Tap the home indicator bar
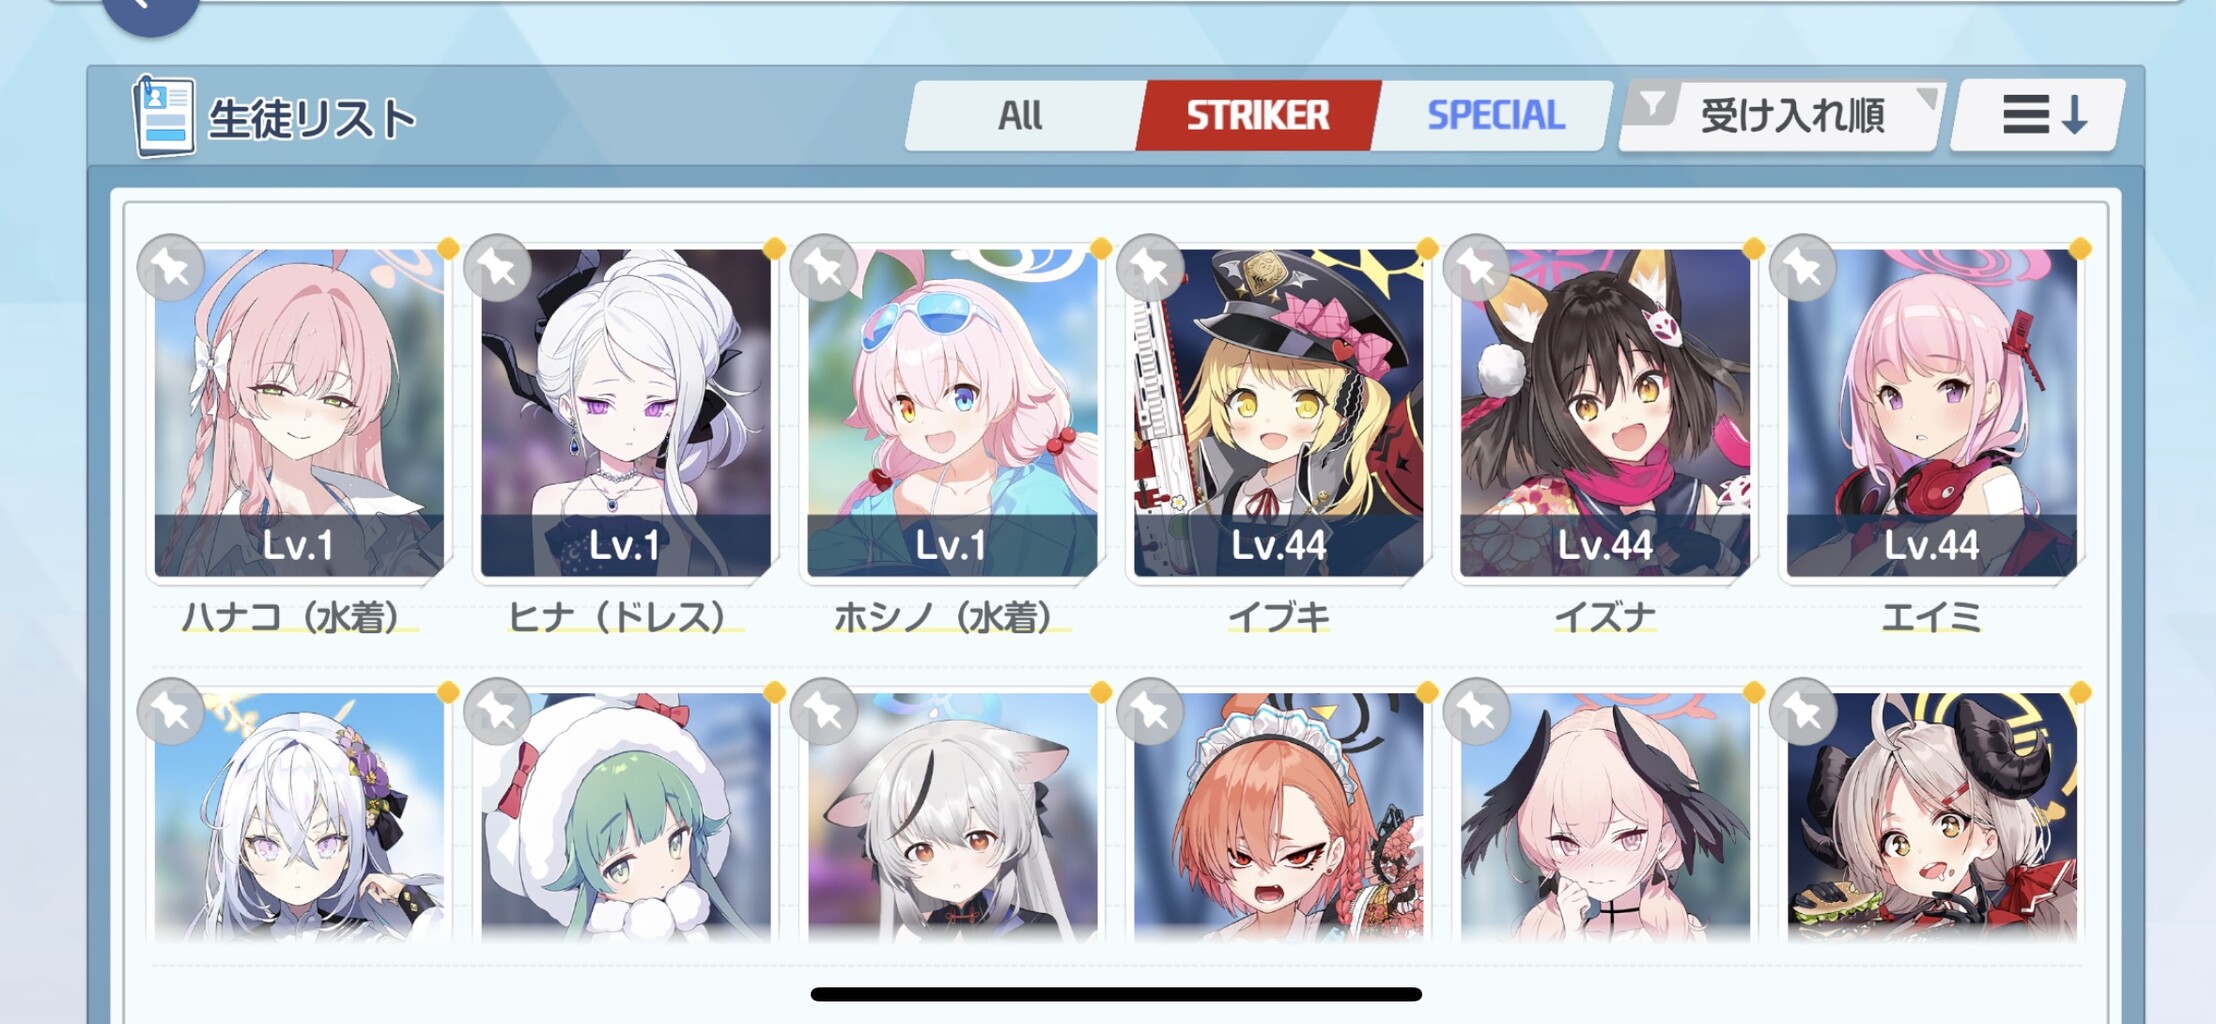 pos(1116,994)
